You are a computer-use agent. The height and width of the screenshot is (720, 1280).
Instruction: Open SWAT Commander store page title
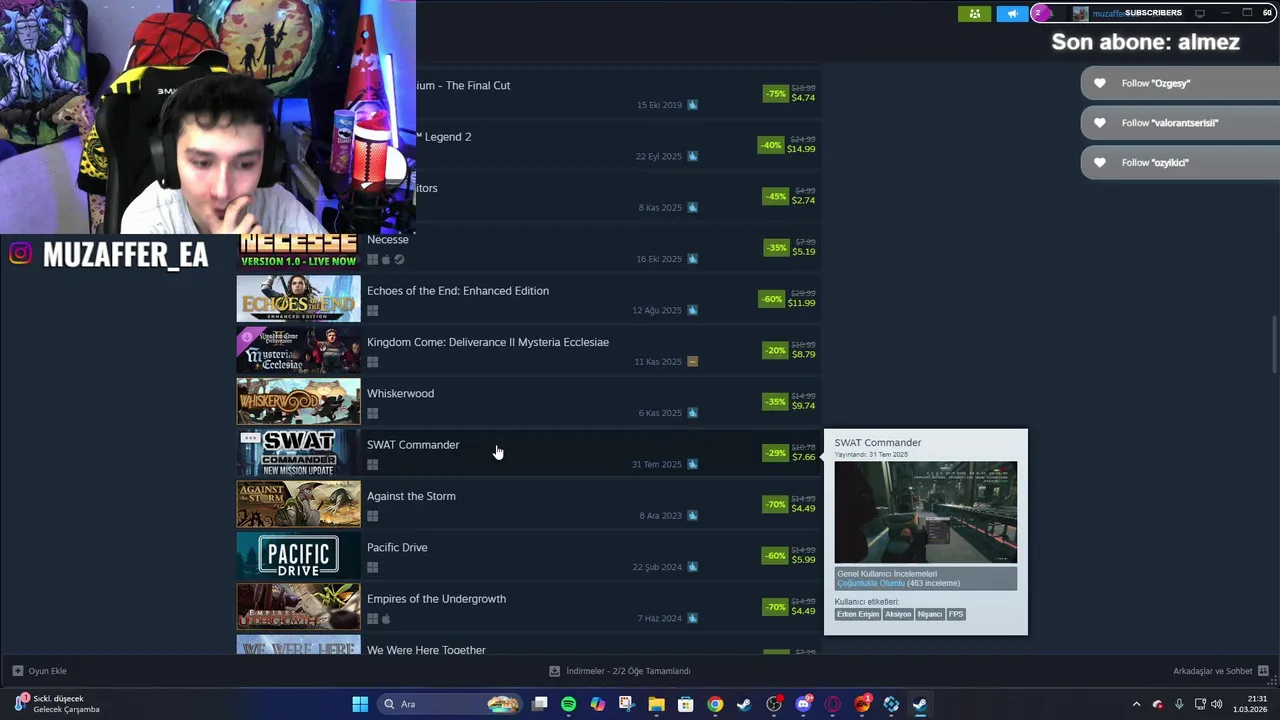(x=413, y=445)
